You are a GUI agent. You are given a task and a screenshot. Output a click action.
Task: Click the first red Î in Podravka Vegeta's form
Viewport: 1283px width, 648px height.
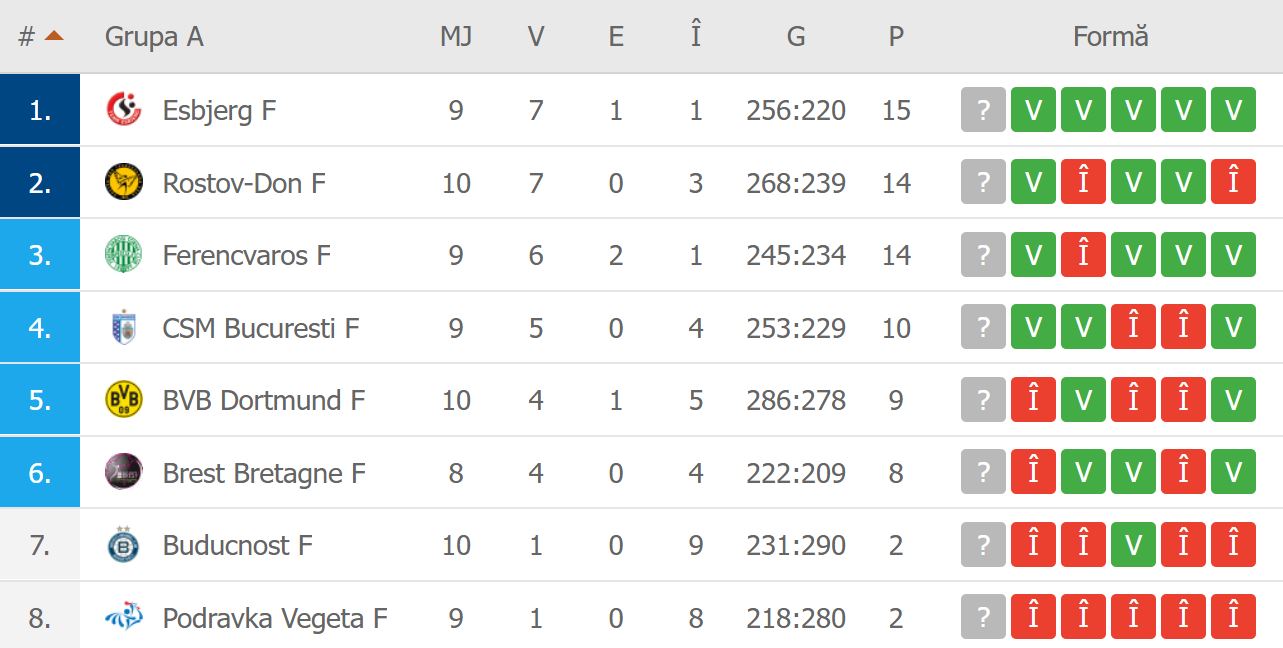click(1033, 617)
